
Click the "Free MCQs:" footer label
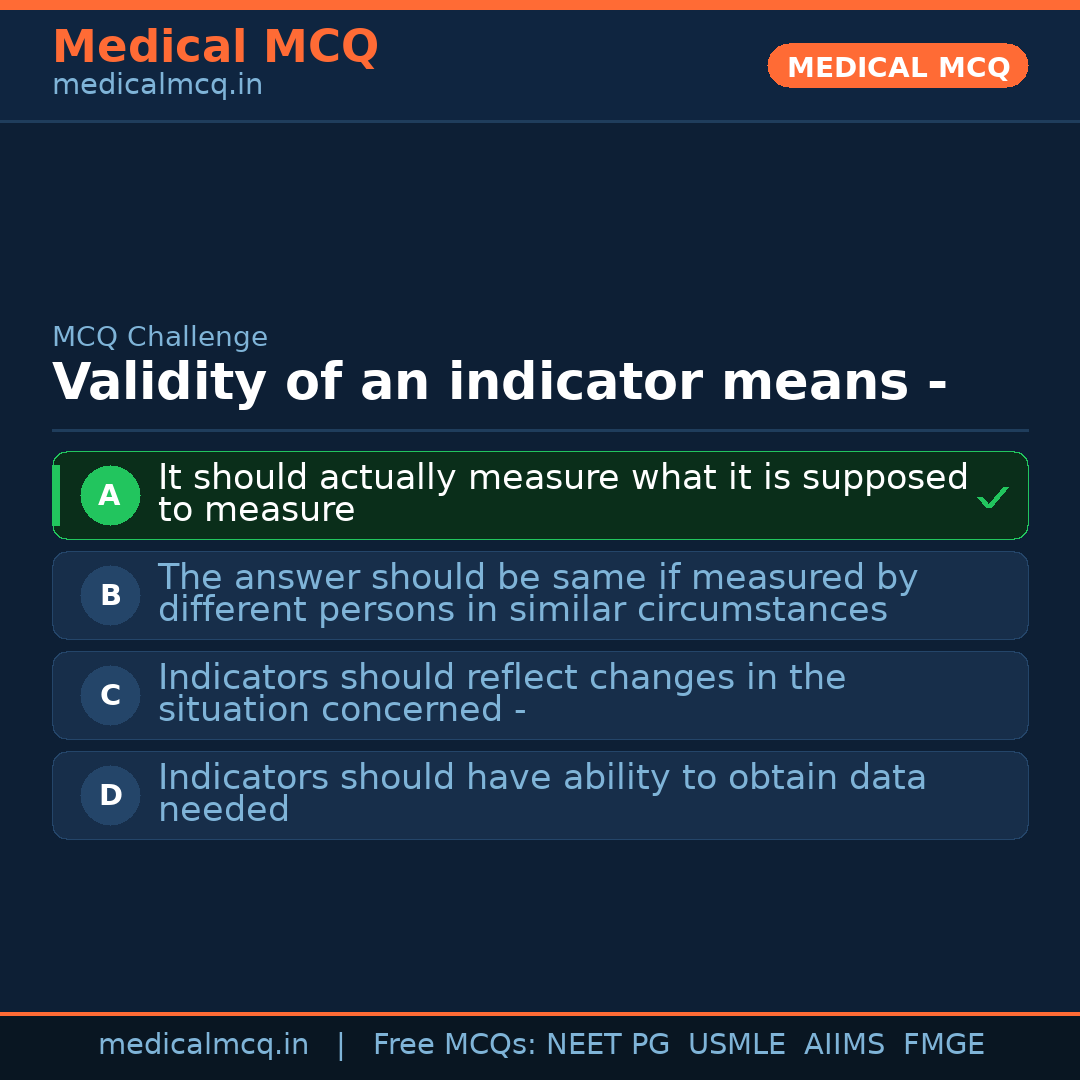tap(455, 1045)
